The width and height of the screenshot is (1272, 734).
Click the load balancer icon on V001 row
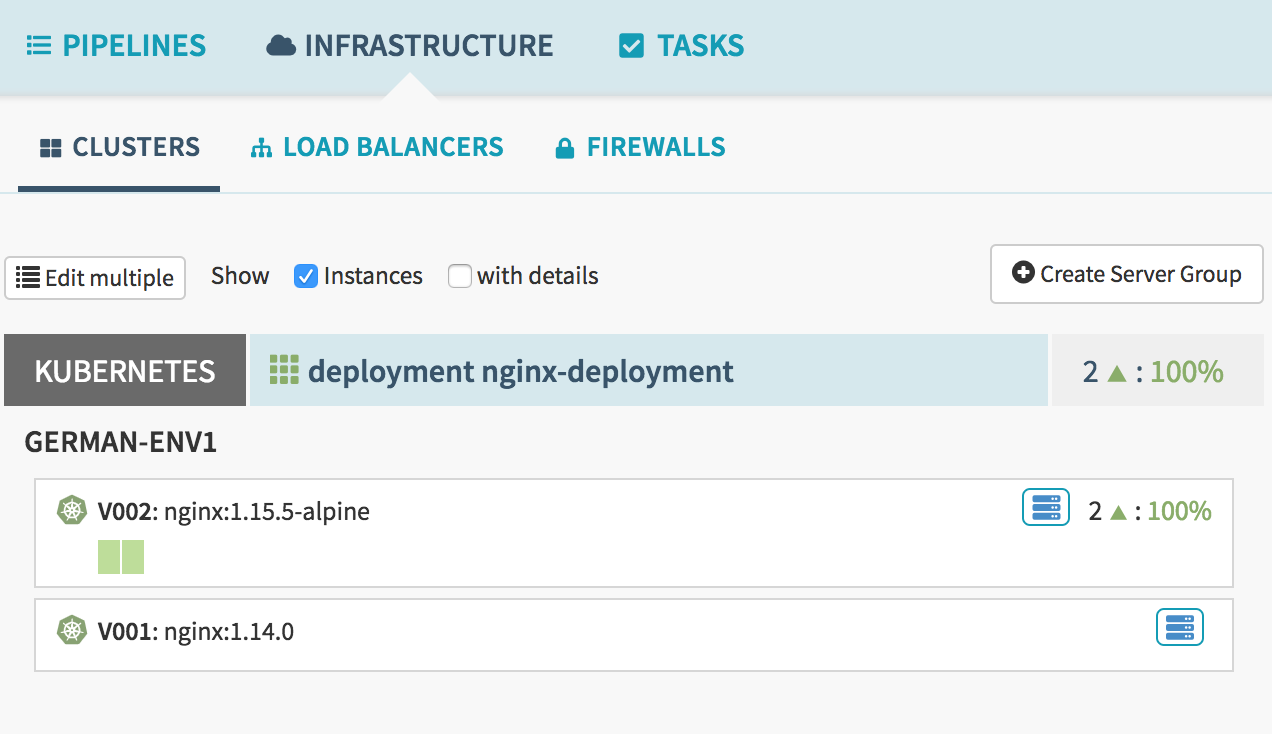click(x=1179, y=627)
